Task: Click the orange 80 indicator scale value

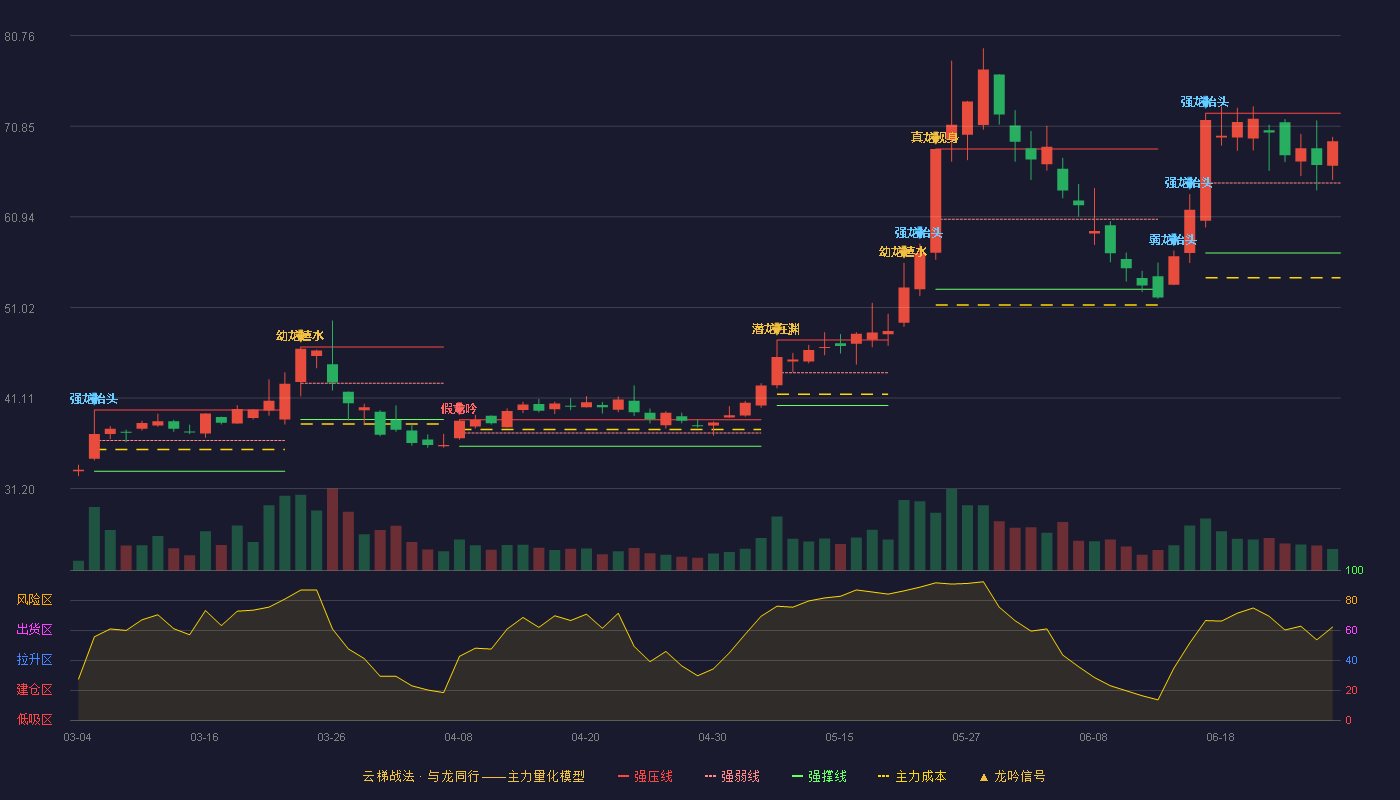Action: click(x=1351, y=600)
